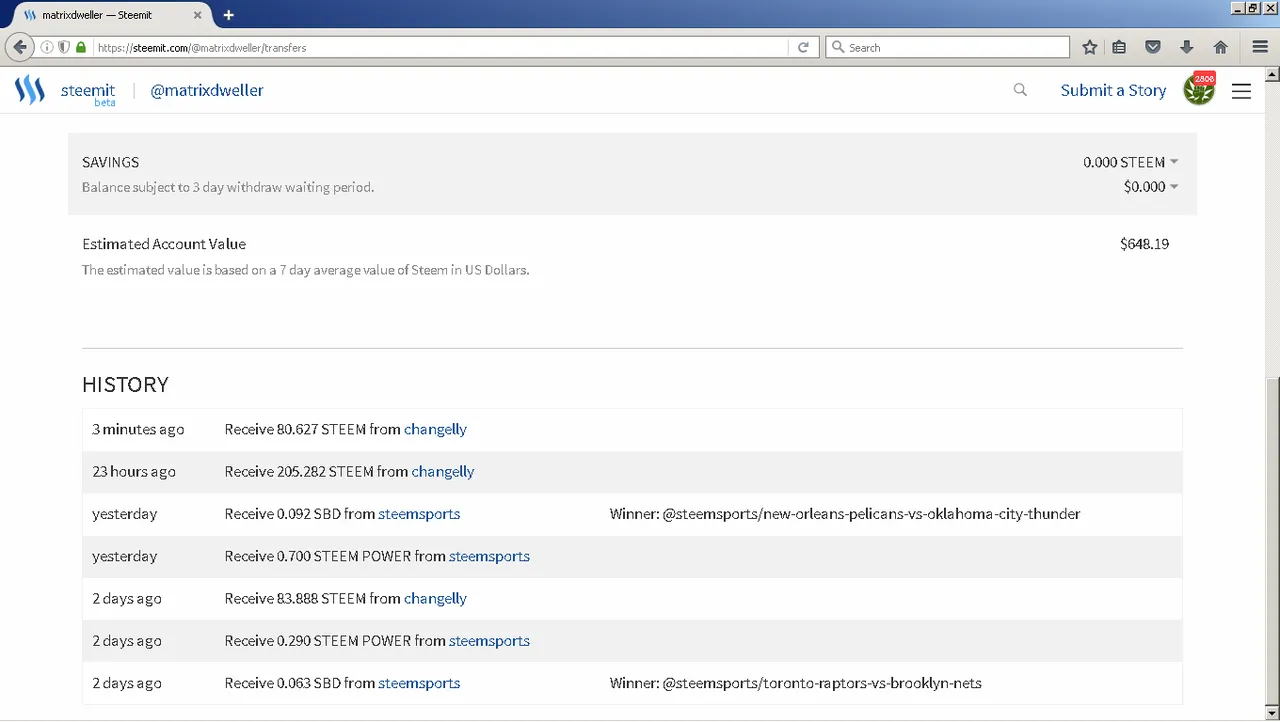The image size is (1280, 722).
Task: Reload the page with refresh icon
Action: coord(803,47)
